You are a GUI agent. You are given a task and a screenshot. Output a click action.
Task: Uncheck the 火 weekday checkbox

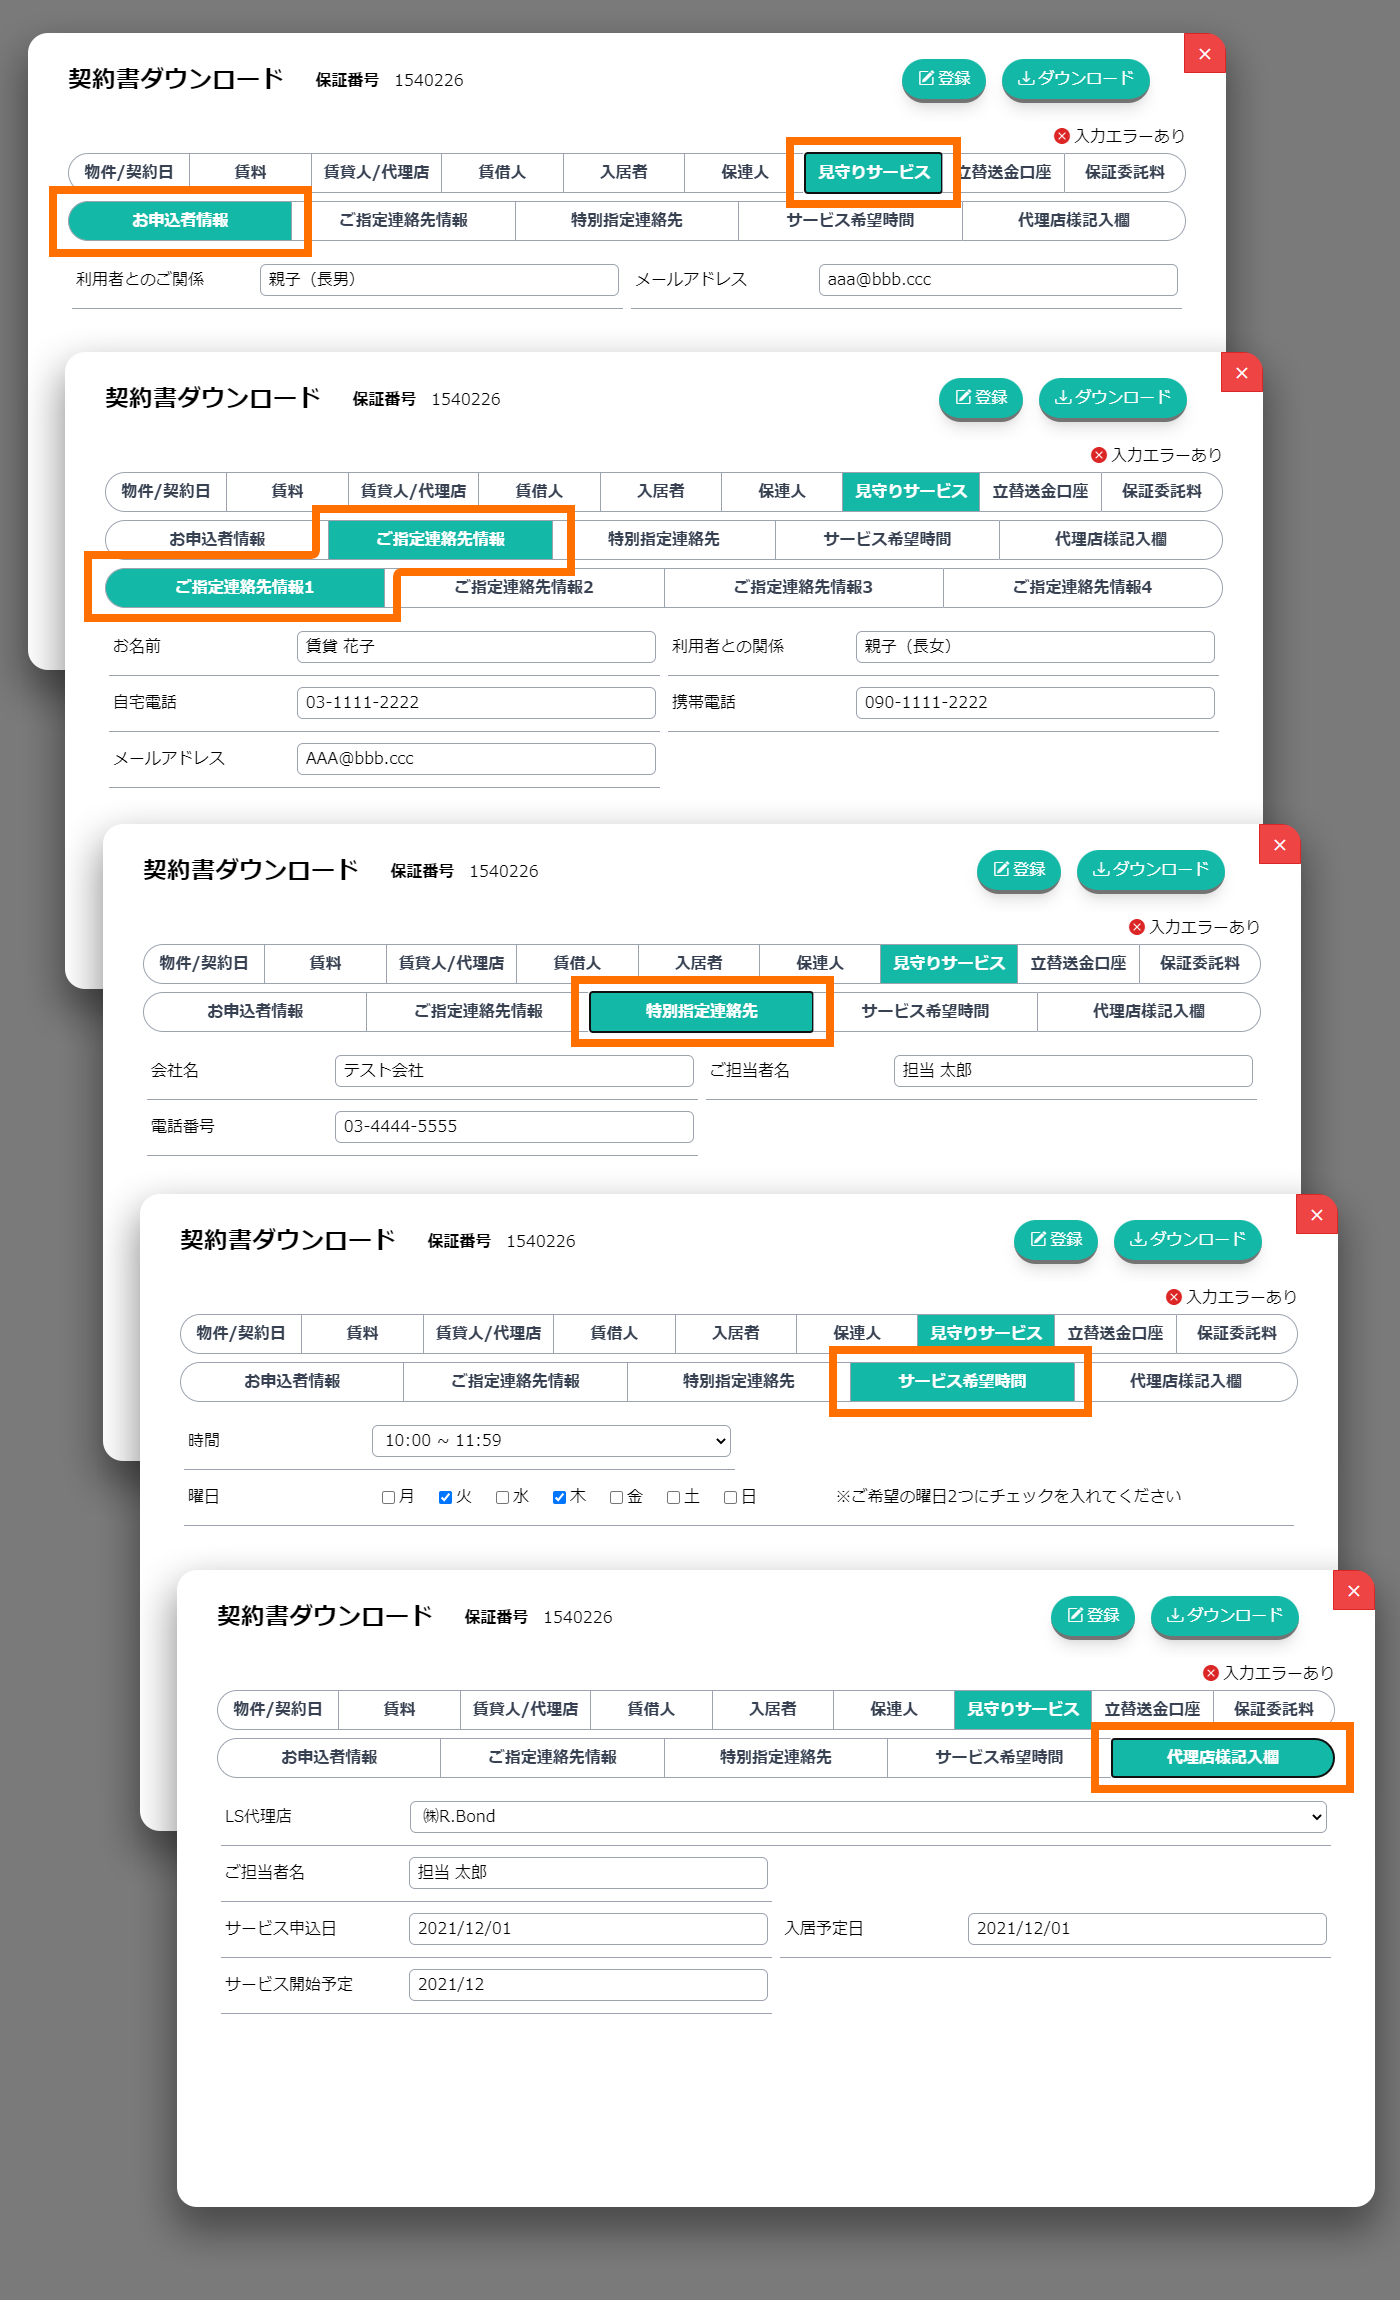446,1497
